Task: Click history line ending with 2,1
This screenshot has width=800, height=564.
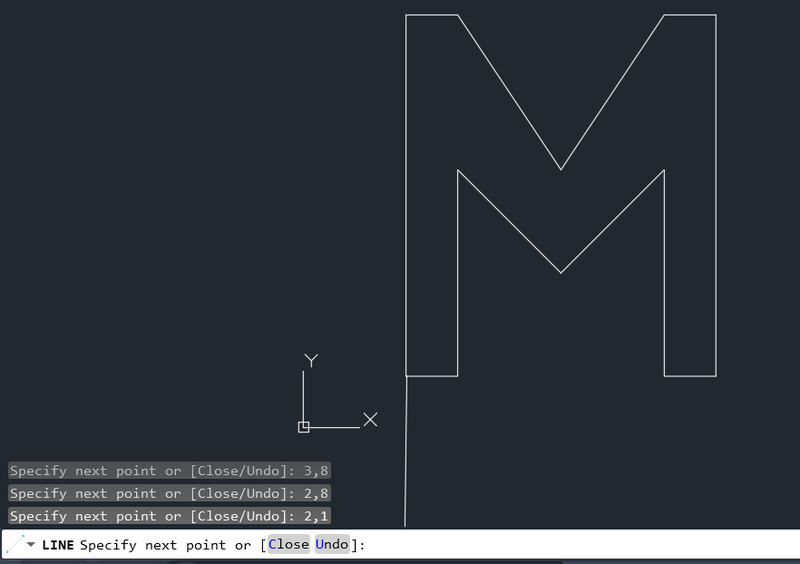Action: [169, 516]
